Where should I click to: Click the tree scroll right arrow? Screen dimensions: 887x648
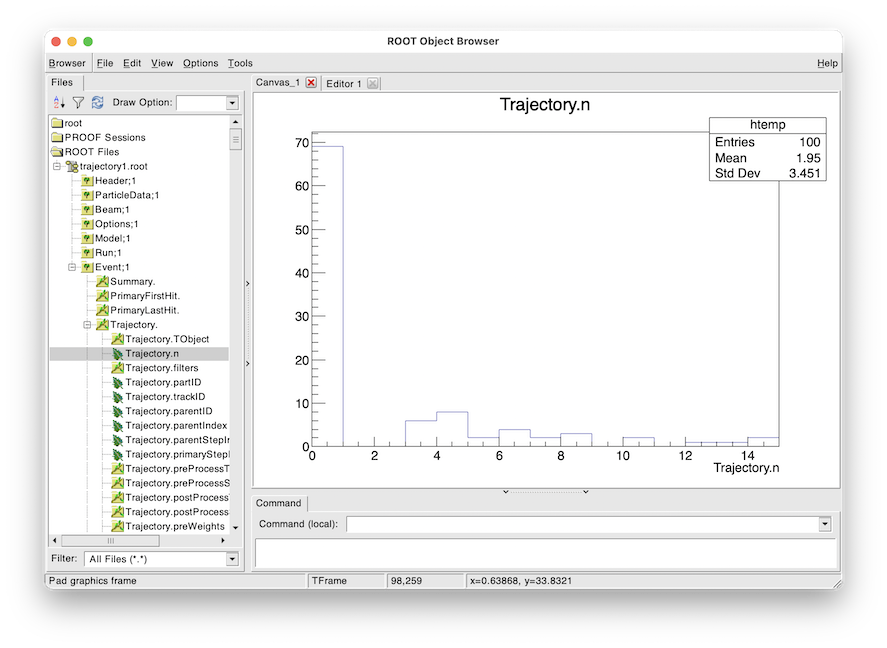[223, 541]
